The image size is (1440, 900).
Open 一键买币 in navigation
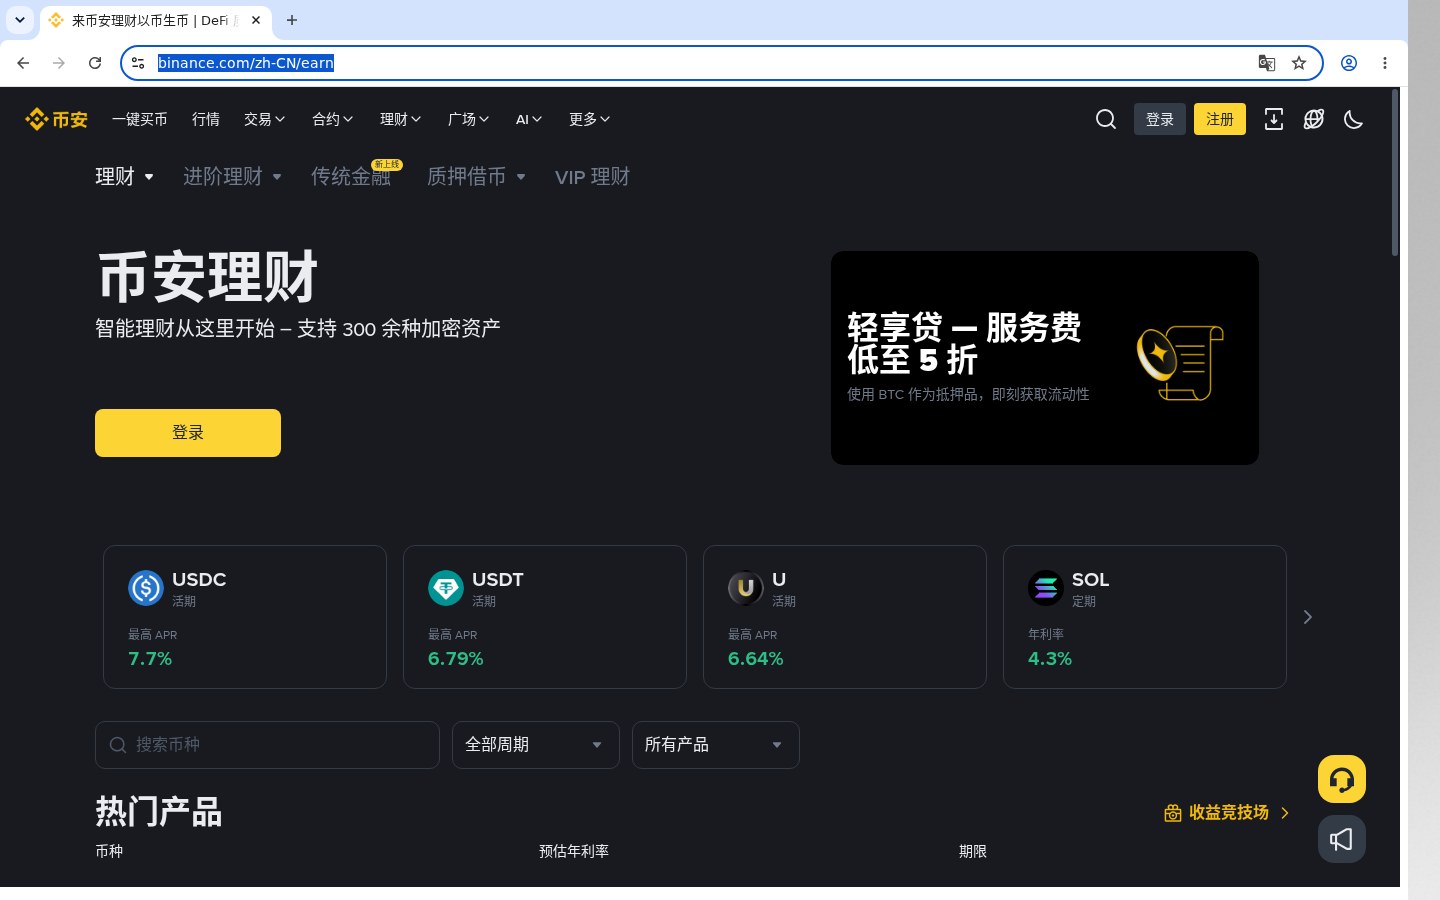coord(140,119)
